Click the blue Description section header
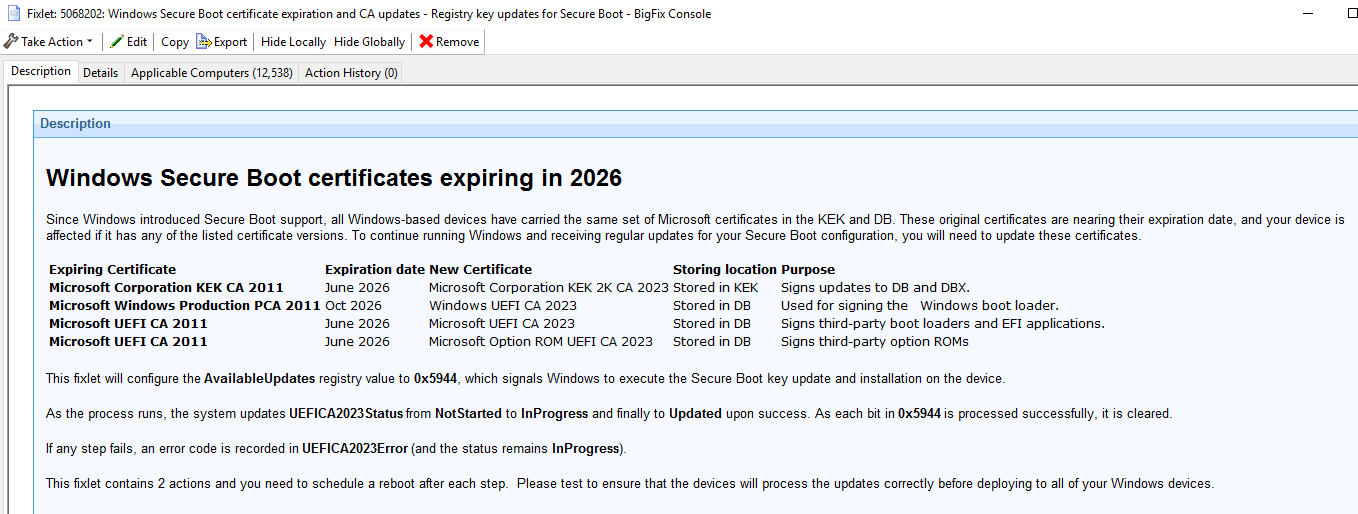 coord(75,124)
